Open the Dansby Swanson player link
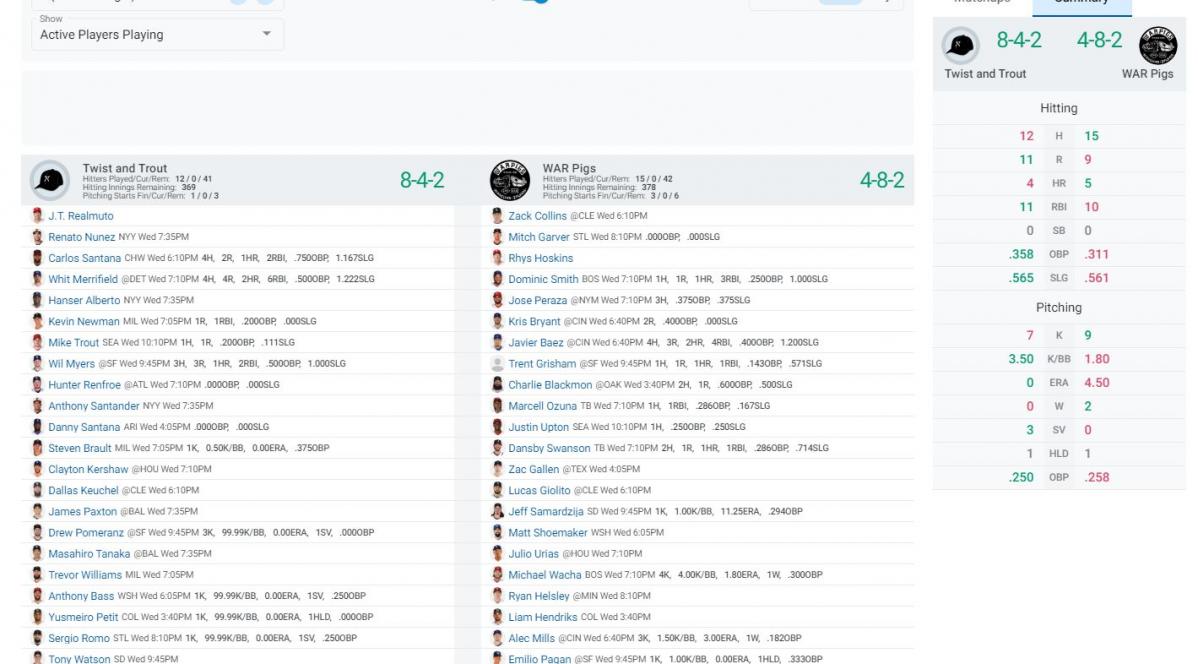The image size is (1198, 664). point(549,448)
